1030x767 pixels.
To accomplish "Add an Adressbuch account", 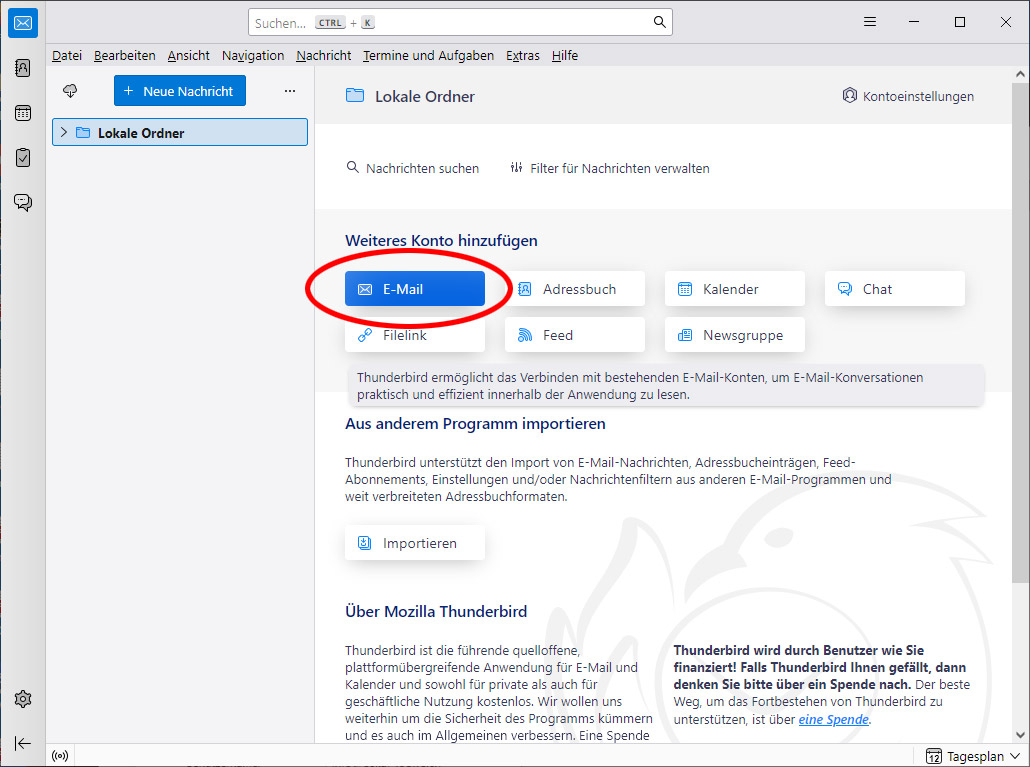I will [575, 289].
